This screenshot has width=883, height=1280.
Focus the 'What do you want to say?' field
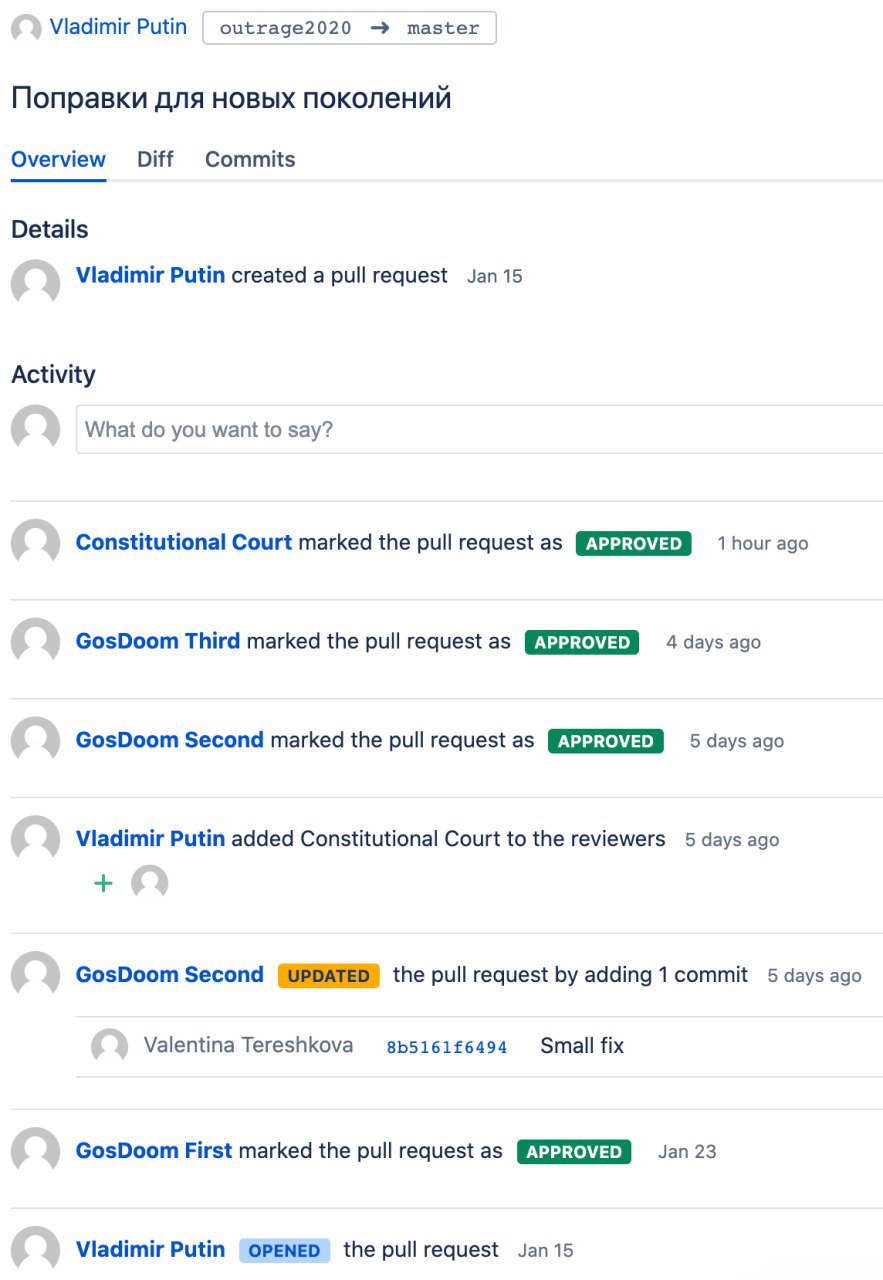click(480, 430)
